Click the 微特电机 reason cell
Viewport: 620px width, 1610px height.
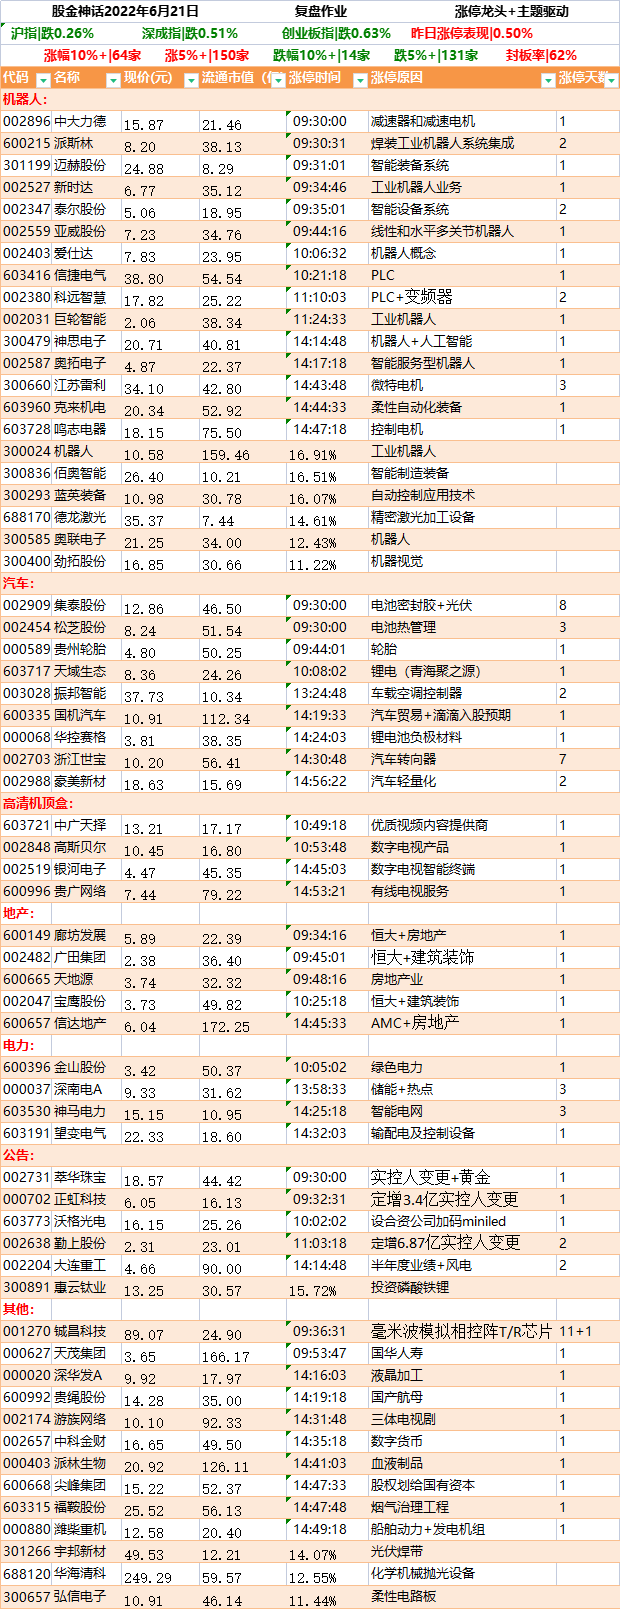tap(462, 385)
